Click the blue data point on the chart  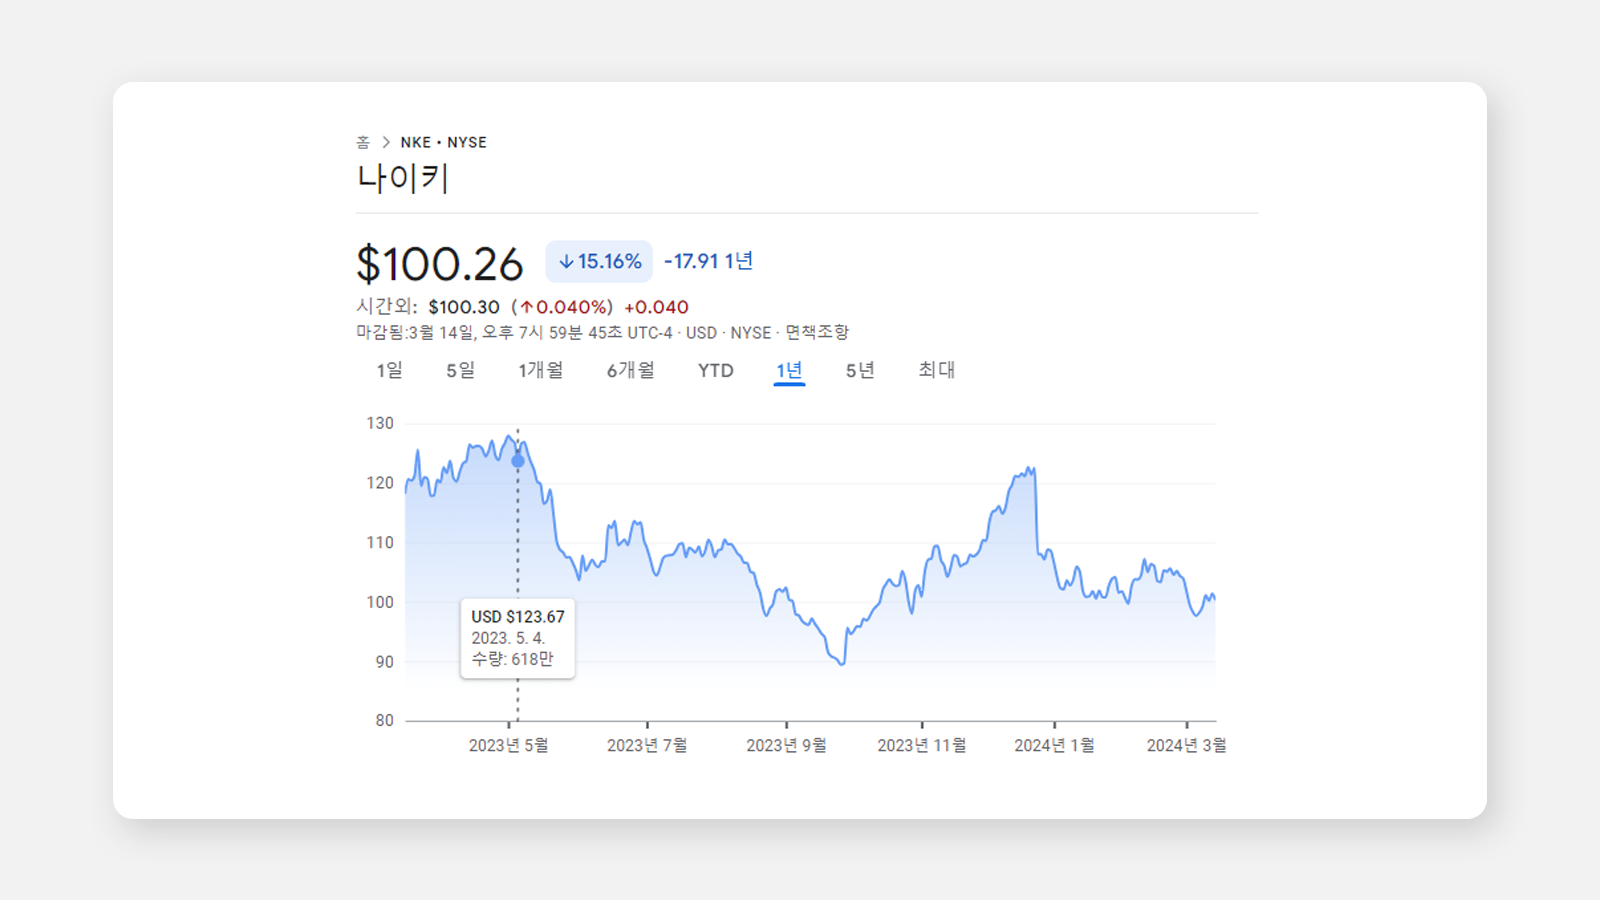point(518,461)
